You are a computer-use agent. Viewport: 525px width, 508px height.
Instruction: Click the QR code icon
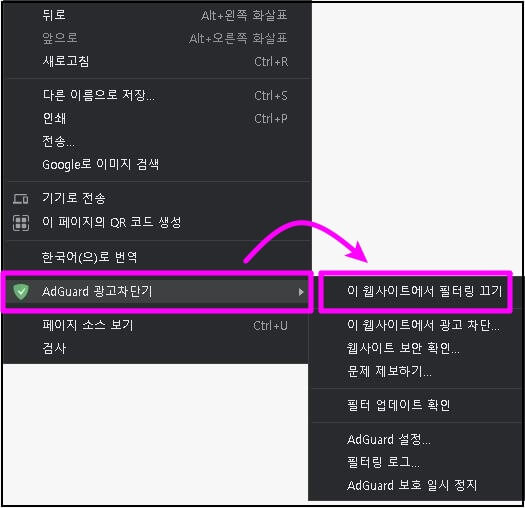tap(21, 223)
